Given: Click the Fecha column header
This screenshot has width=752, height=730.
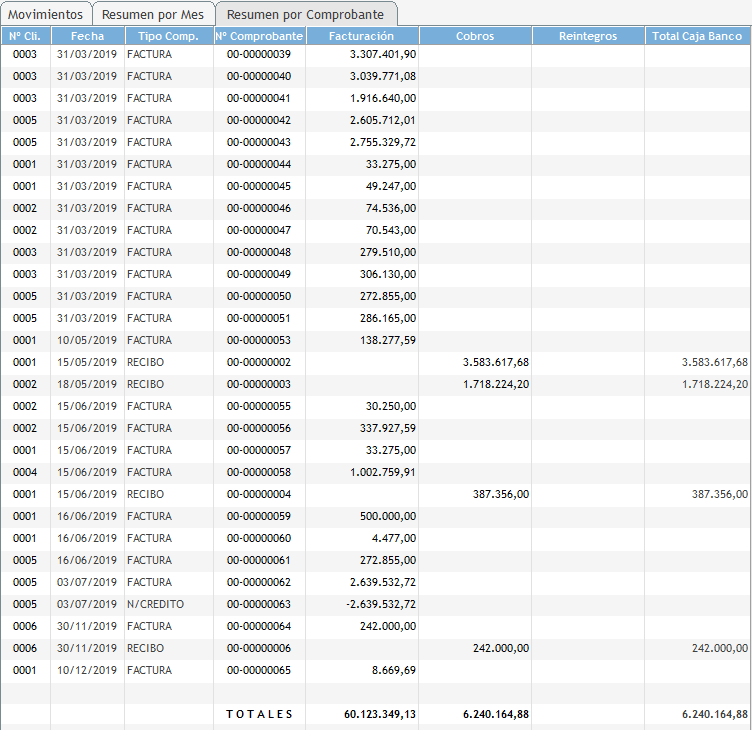Looking at the screenshot, I should click(x=87, y=36).
